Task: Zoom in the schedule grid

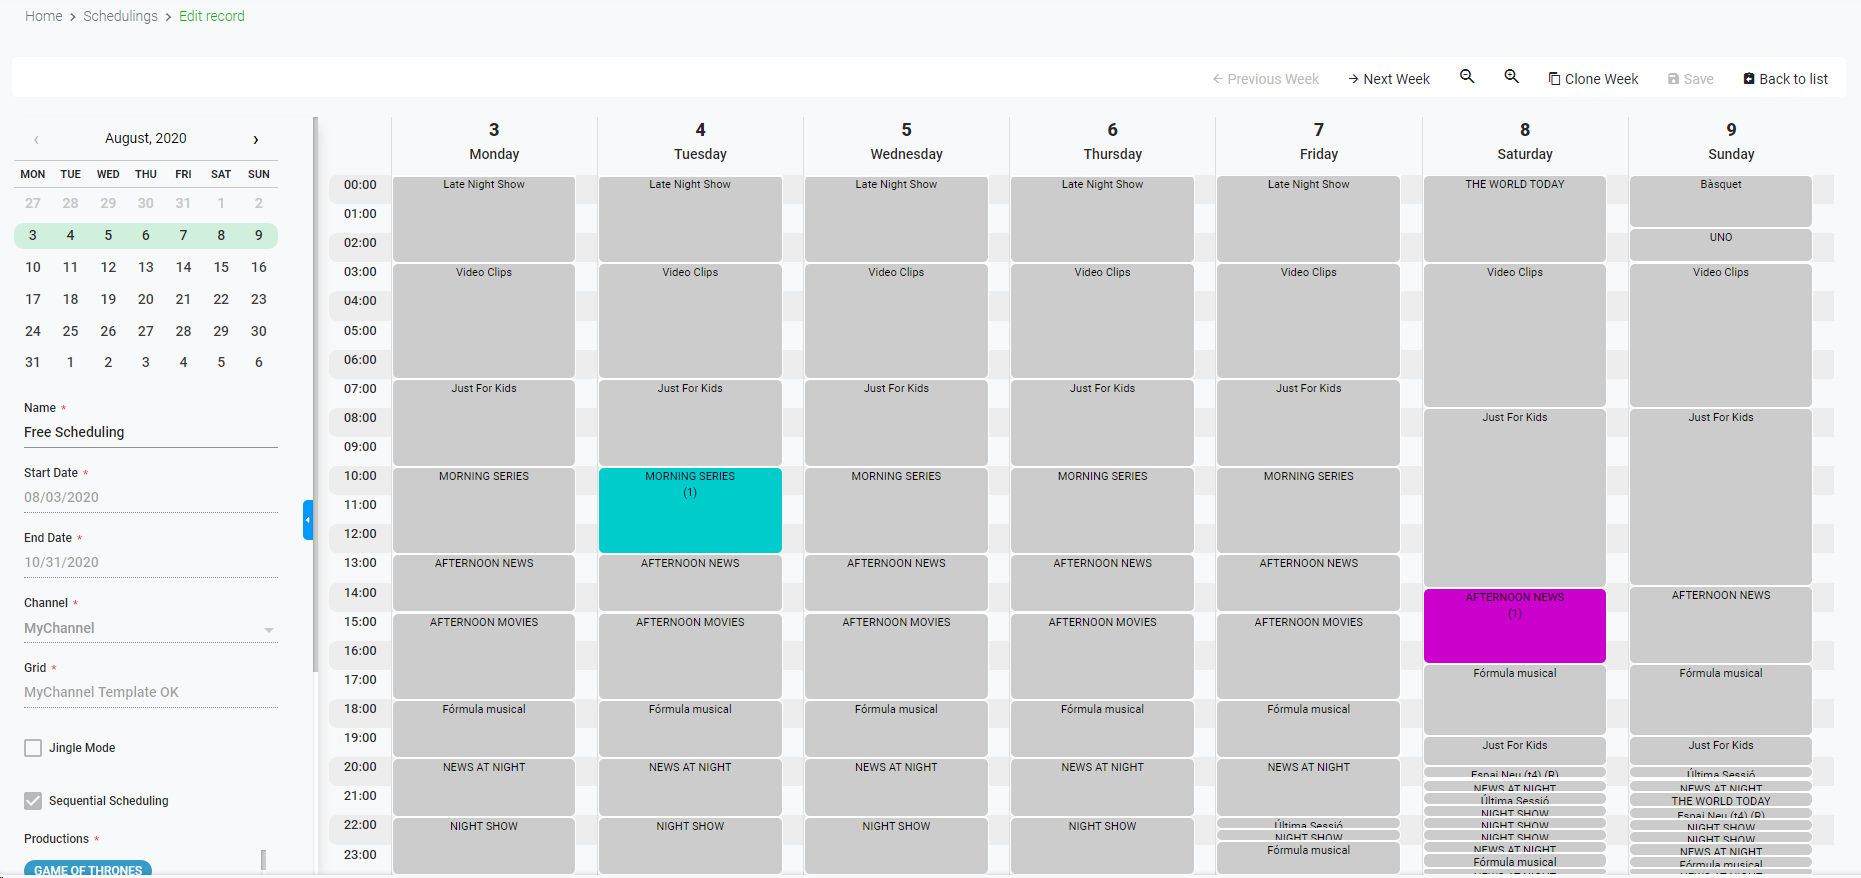Action: 1512,77
